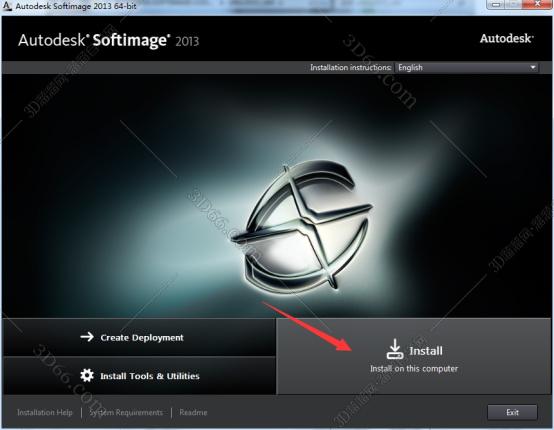Close the Softimage installer window
This screenshot has height=430, width=554.
[537, 4]
